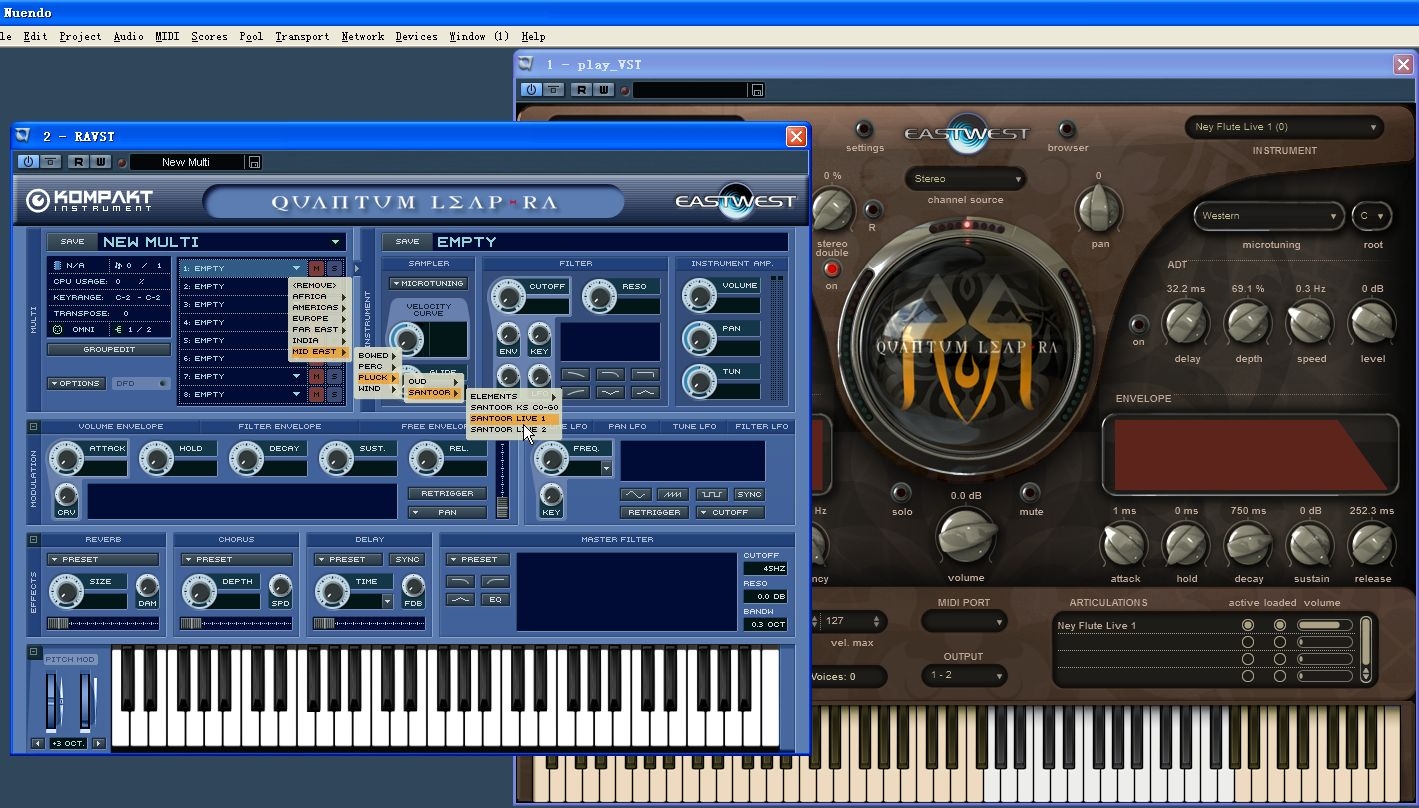
Task: Click the preset save icon in play_VST toolbar
Action: (x=757, y=90)
